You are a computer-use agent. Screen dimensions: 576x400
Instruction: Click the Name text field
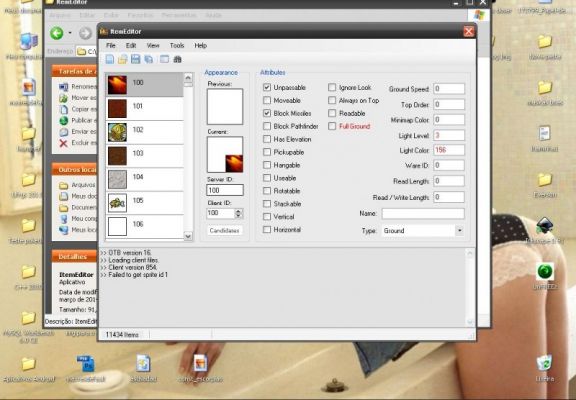(x=423, y=213)
